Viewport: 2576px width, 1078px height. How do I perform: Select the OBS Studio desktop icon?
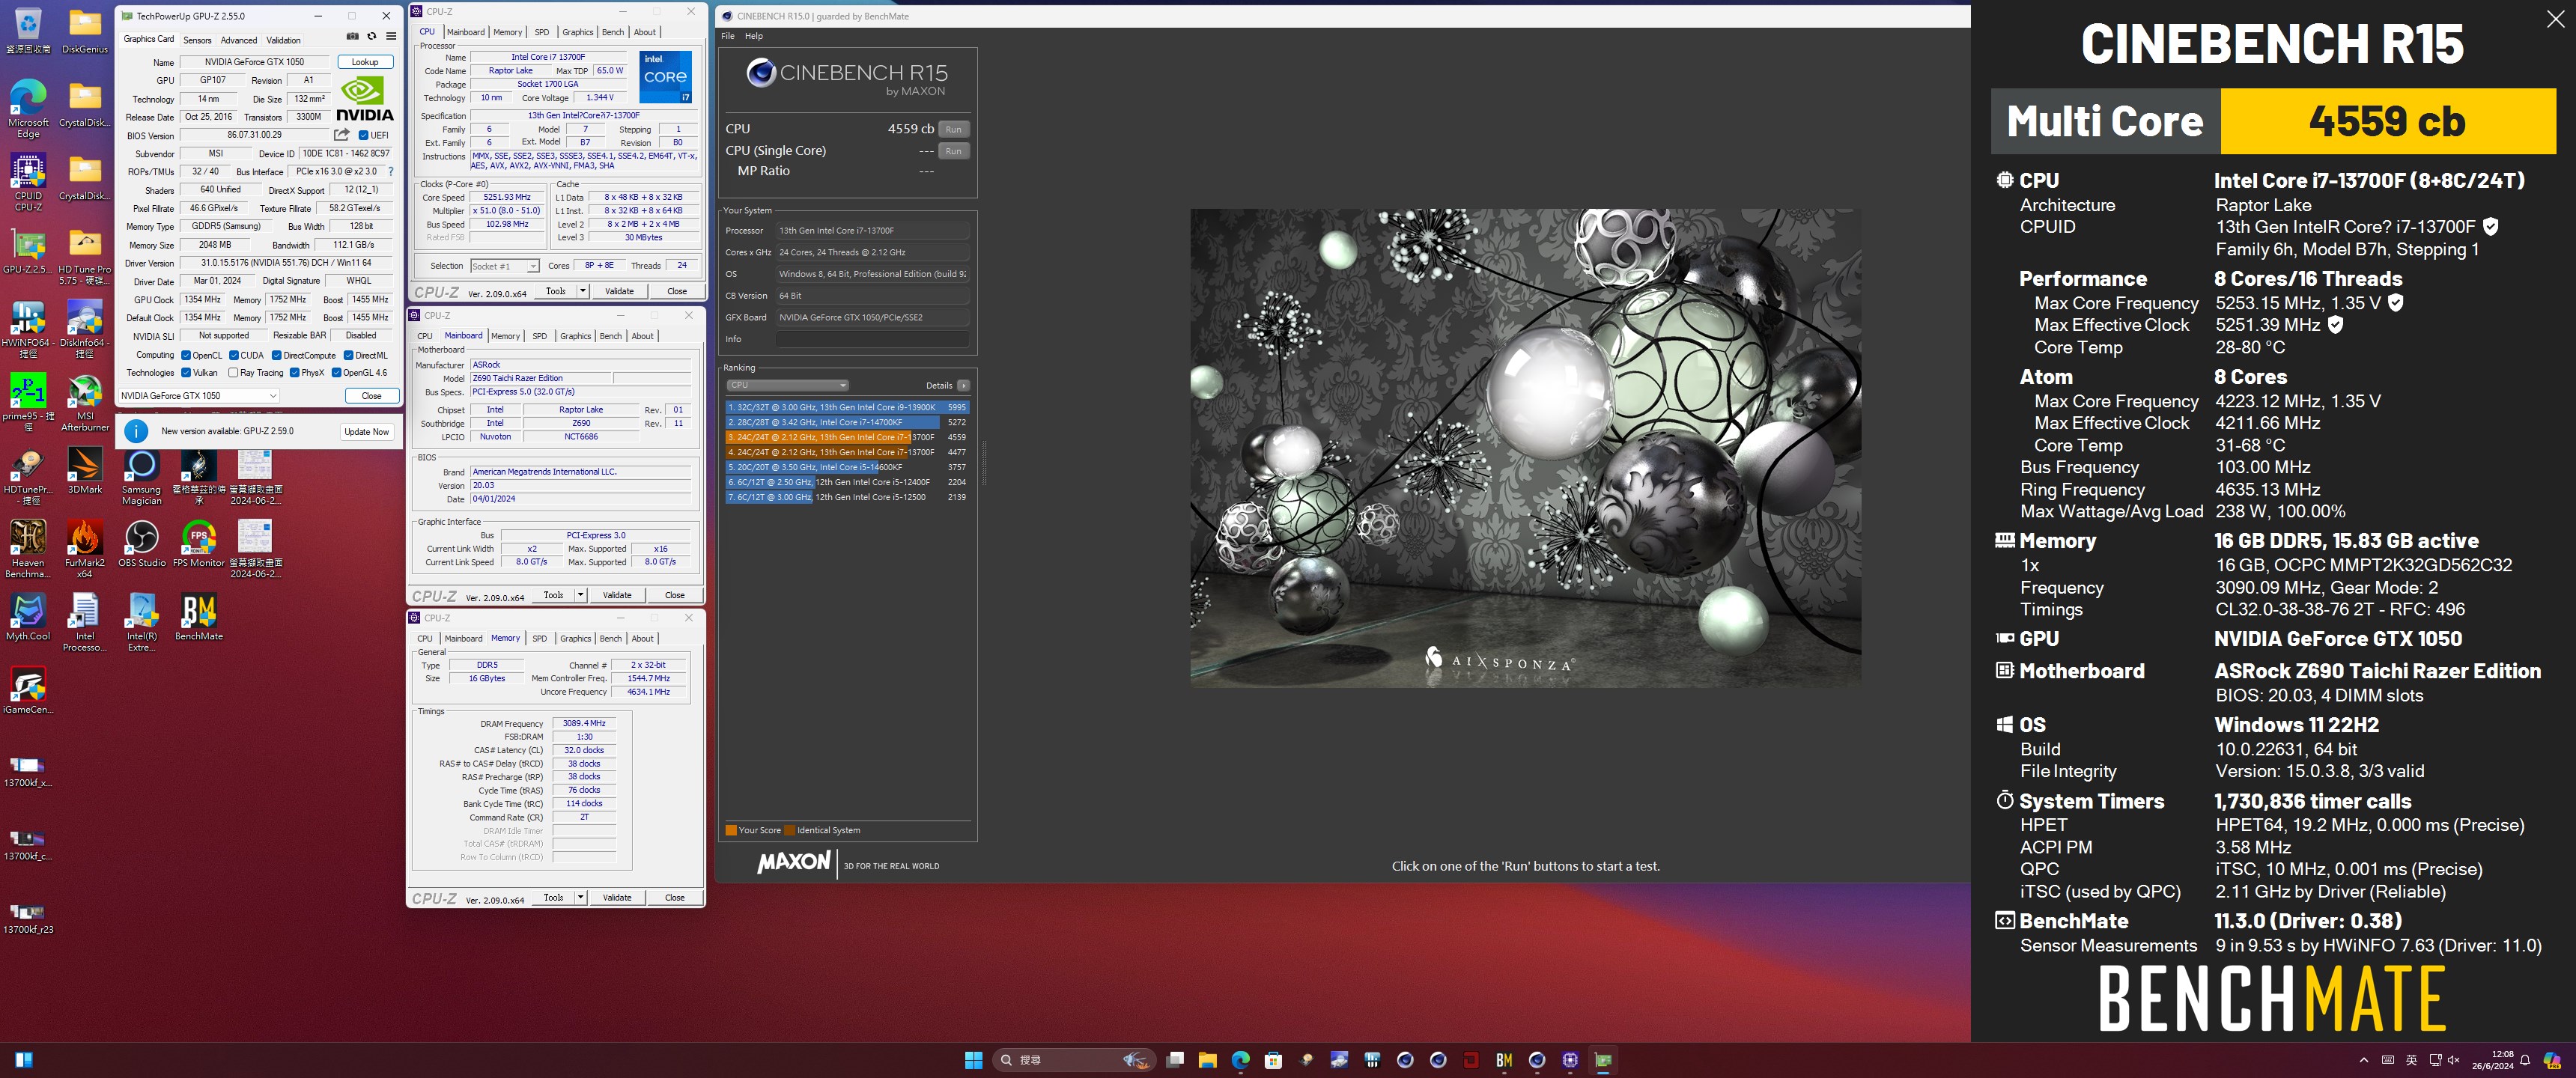pos(141,544)
